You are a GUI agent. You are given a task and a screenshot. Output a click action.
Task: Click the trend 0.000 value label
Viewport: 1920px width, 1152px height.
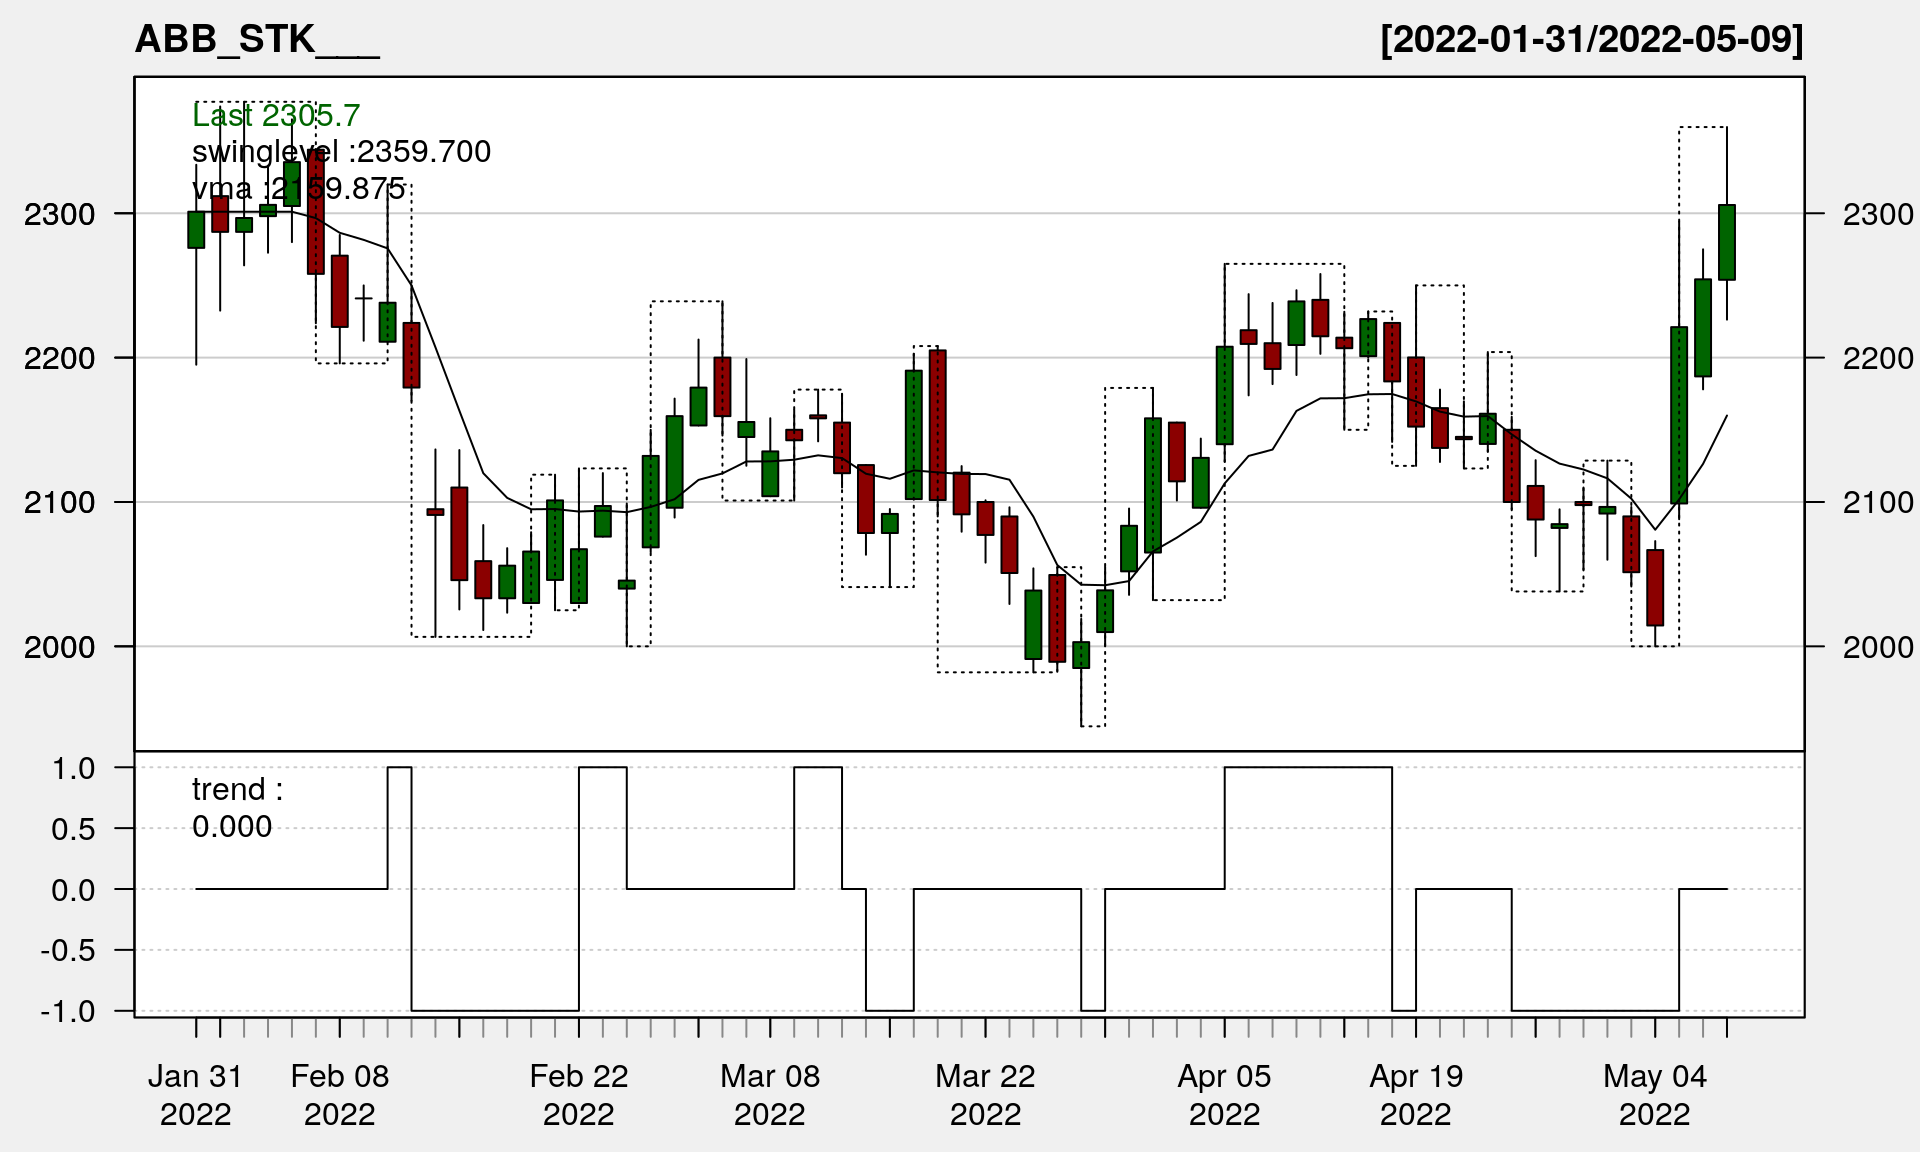(x=232, y=827)
